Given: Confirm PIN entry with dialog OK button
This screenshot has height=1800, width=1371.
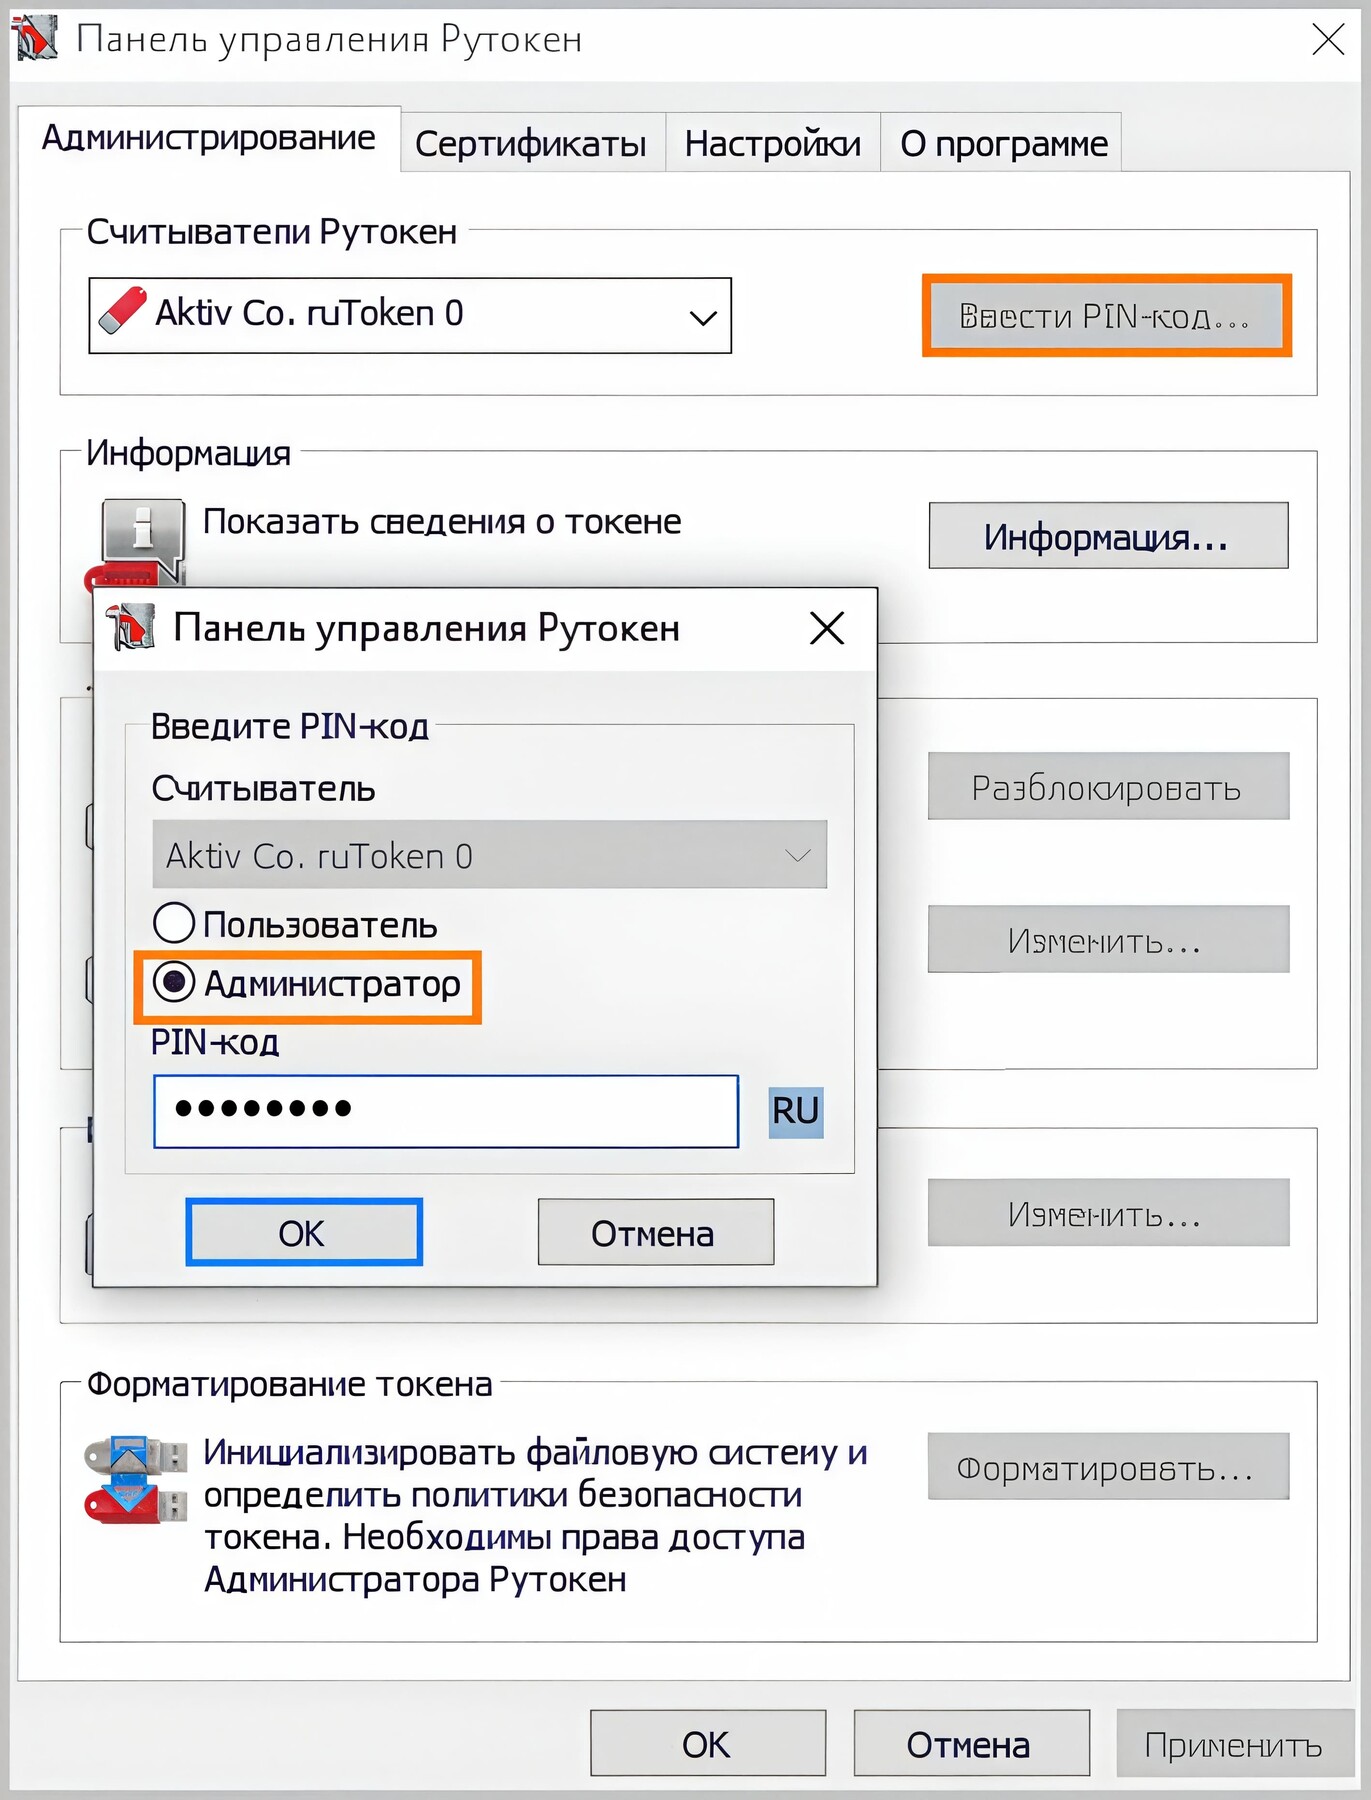Looking at the screenshot, I should tap(303, 1233).
